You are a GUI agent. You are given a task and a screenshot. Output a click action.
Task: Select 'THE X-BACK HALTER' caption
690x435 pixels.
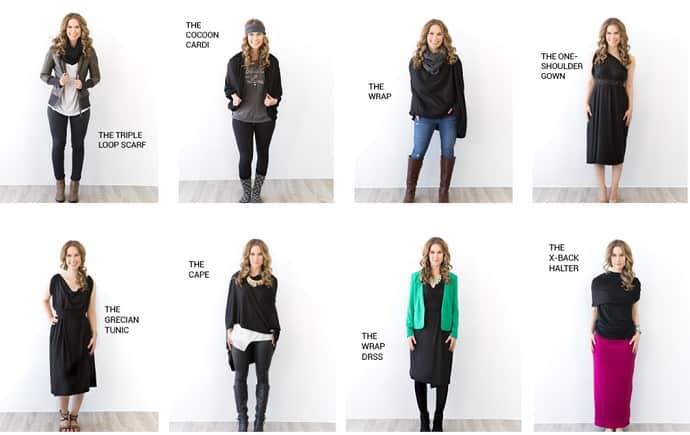click(564, 258)
